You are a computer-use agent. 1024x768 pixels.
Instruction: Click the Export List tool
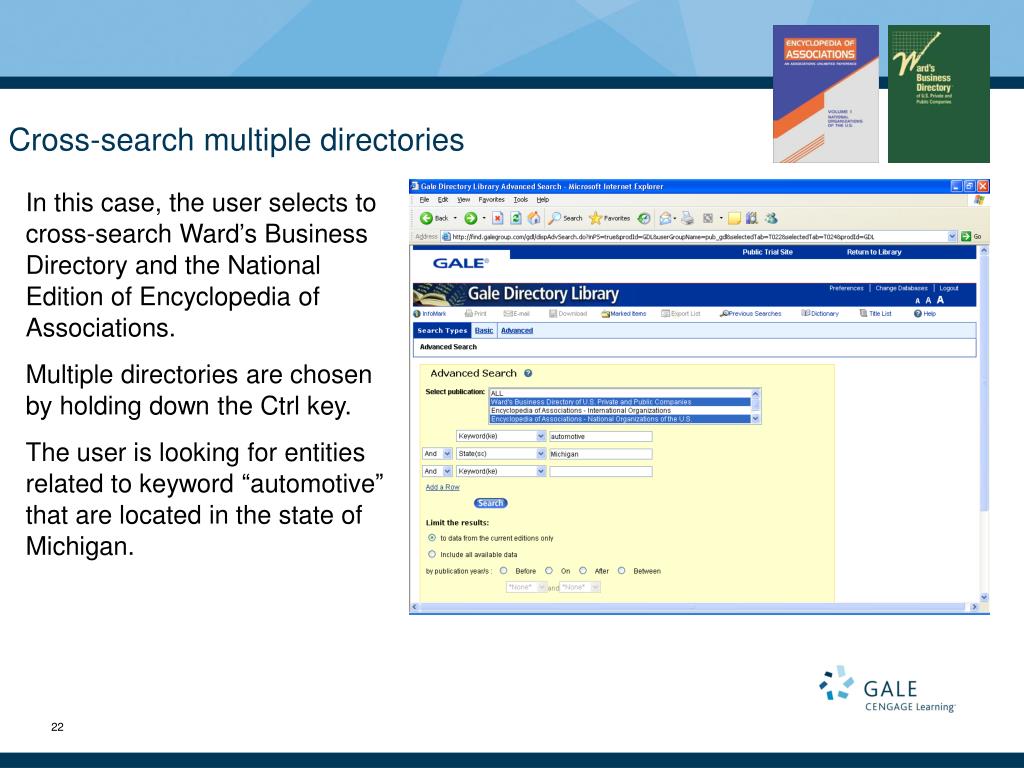click(x=681, y=314)
